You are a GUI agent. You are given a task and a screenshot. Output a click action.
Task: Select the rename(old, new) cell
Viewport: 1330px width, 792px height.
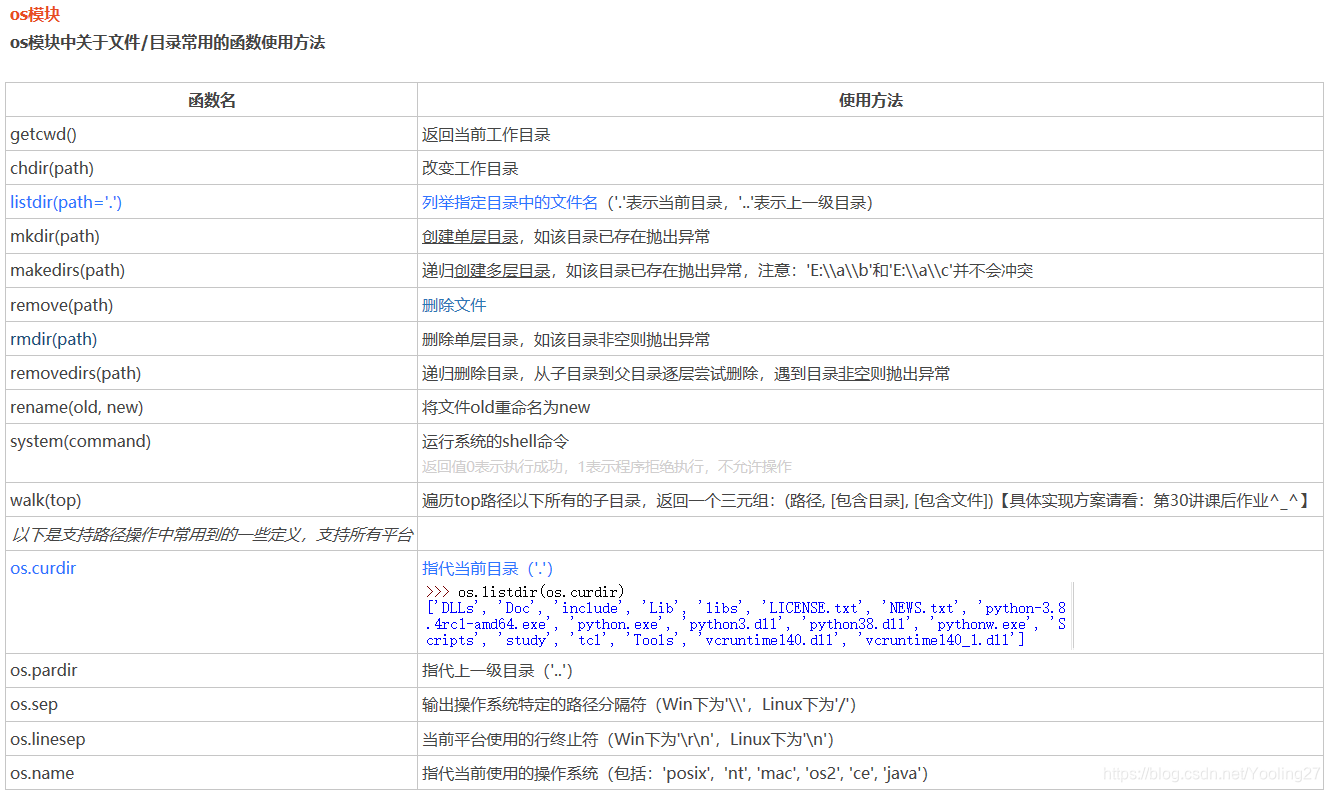pyautogui.click(x=212, y=406)
